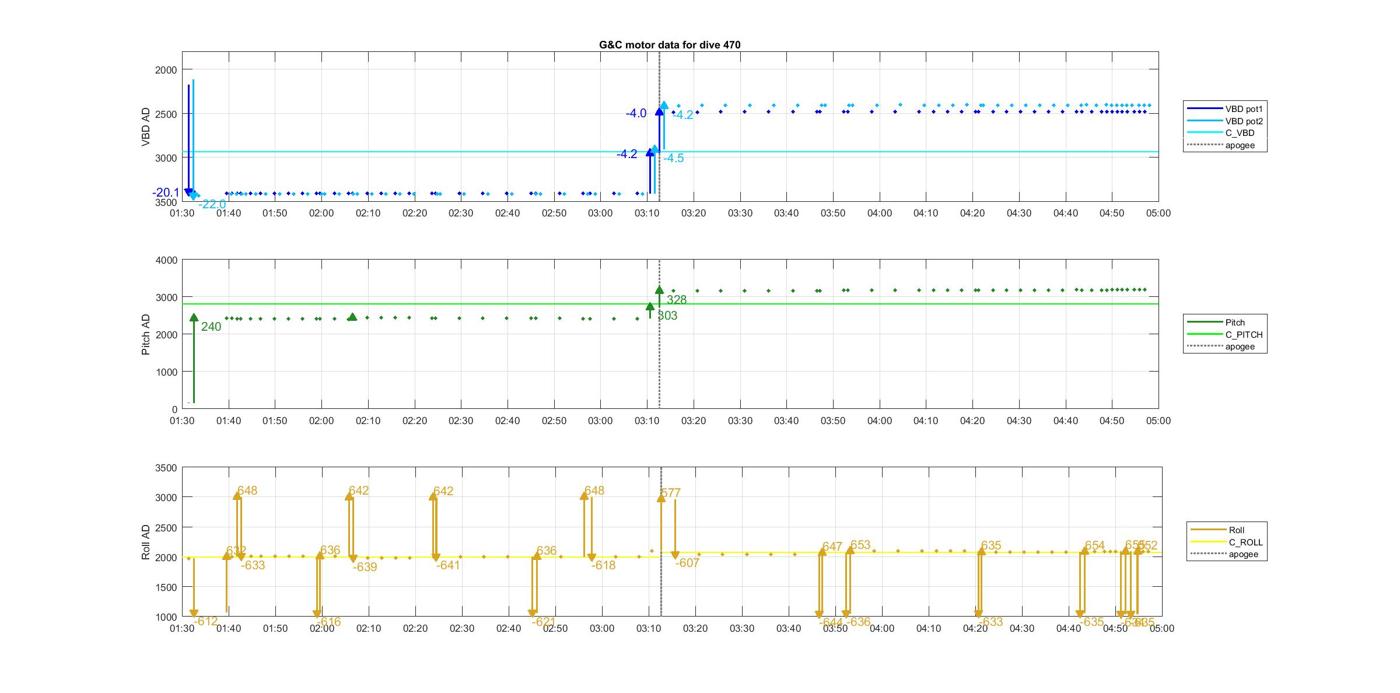This screenshot has height=693, width=1400.
Task: Click the '1500' tick on the Roll axis
Action: point(164,587)
